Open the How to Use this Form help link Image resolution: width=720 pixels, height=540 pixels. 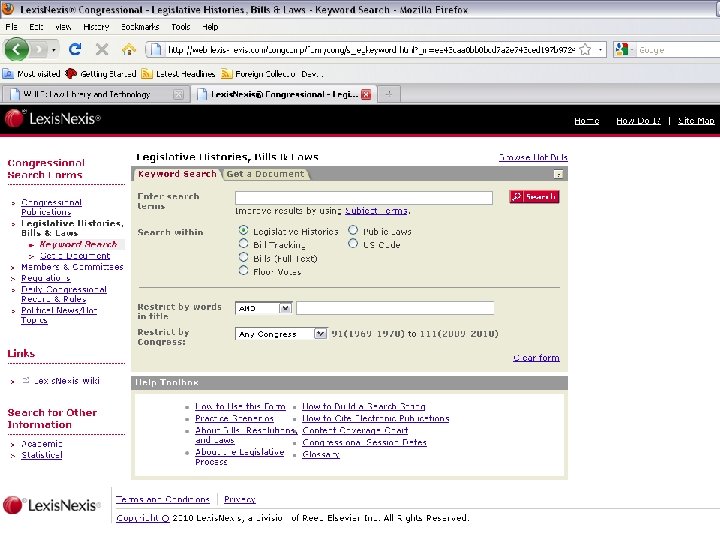[240, 406]
